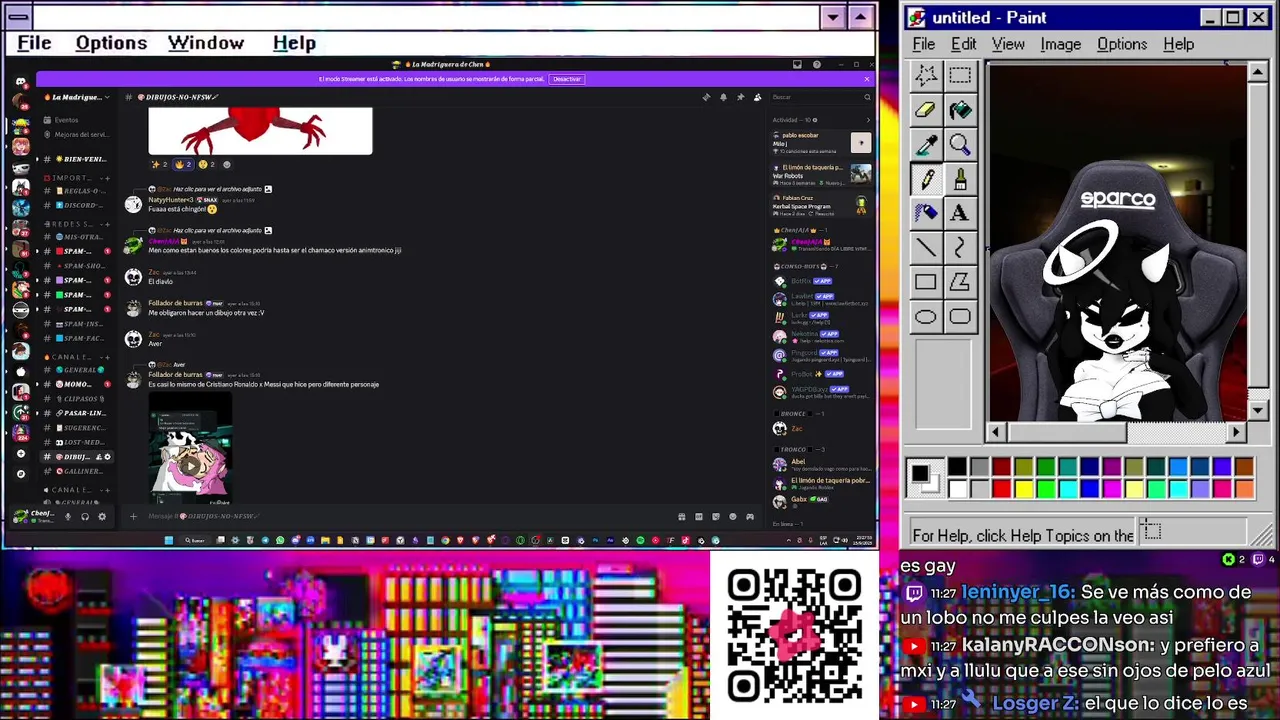The height and width of the screenshot is (720, 1280).
Task: Click Paint canvas scroll right arrow
Action: coord(1237,432)
